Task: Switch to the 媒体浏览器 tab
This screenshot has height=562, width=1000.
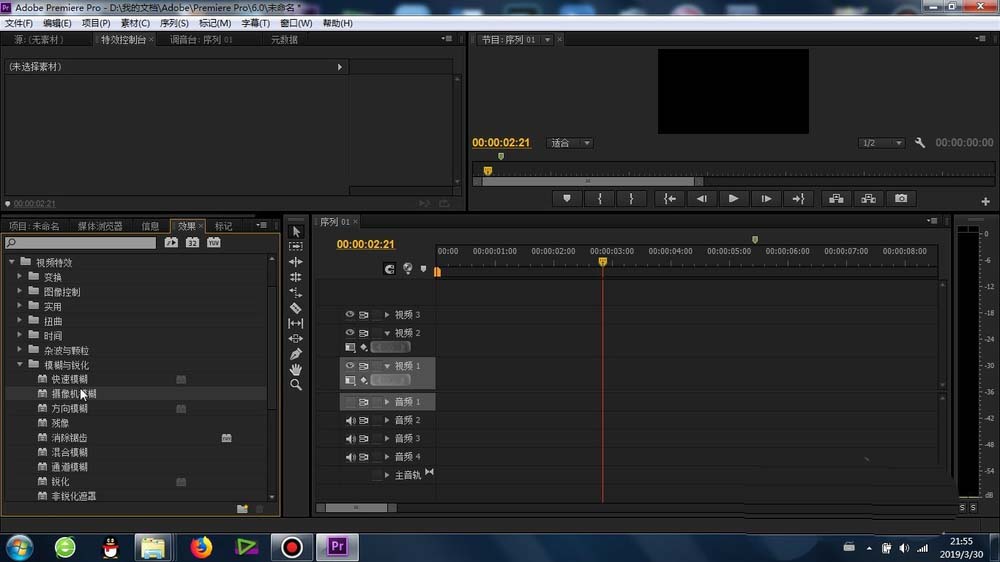Action: pyautogui.click(x=100, y=226)
